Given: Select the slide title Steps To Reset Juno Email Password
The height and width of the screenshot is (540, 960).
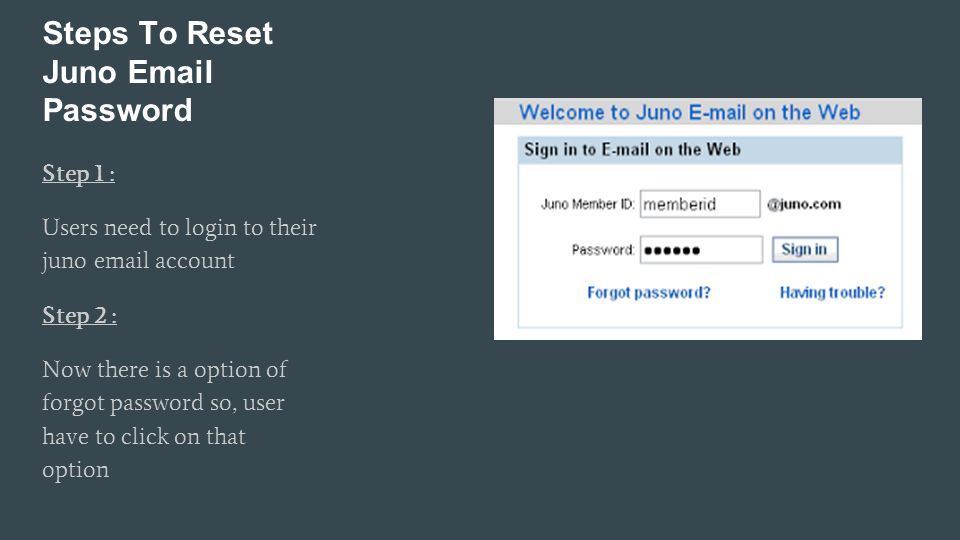Looking at the screenshot, I should [x=157, y=72].
